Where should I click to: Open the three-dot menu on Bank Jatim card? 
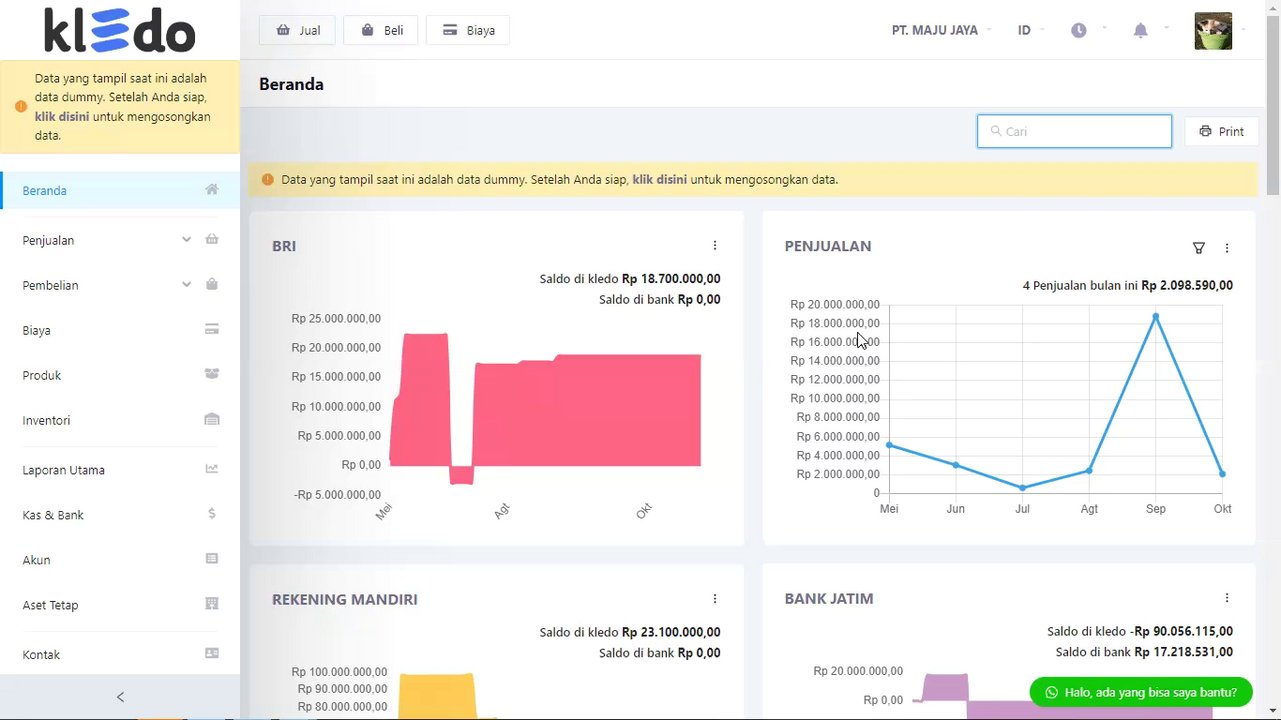click(1227, 598)
